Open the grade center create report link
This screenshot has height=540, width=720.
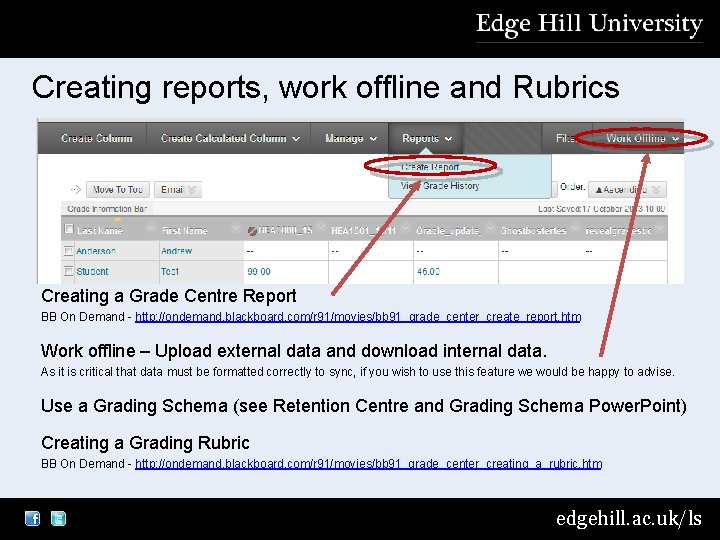[x=358, y=317]
